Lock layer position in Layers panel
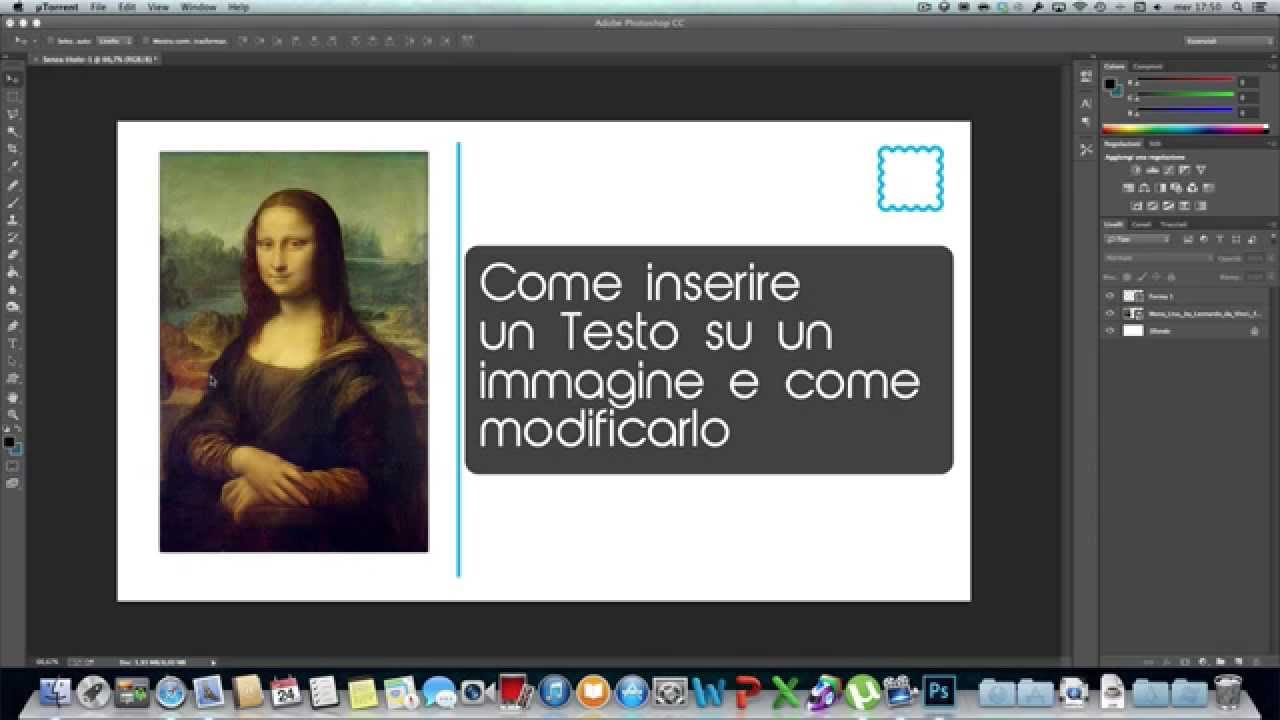The image size is (1280, 720). (1156, 277)
